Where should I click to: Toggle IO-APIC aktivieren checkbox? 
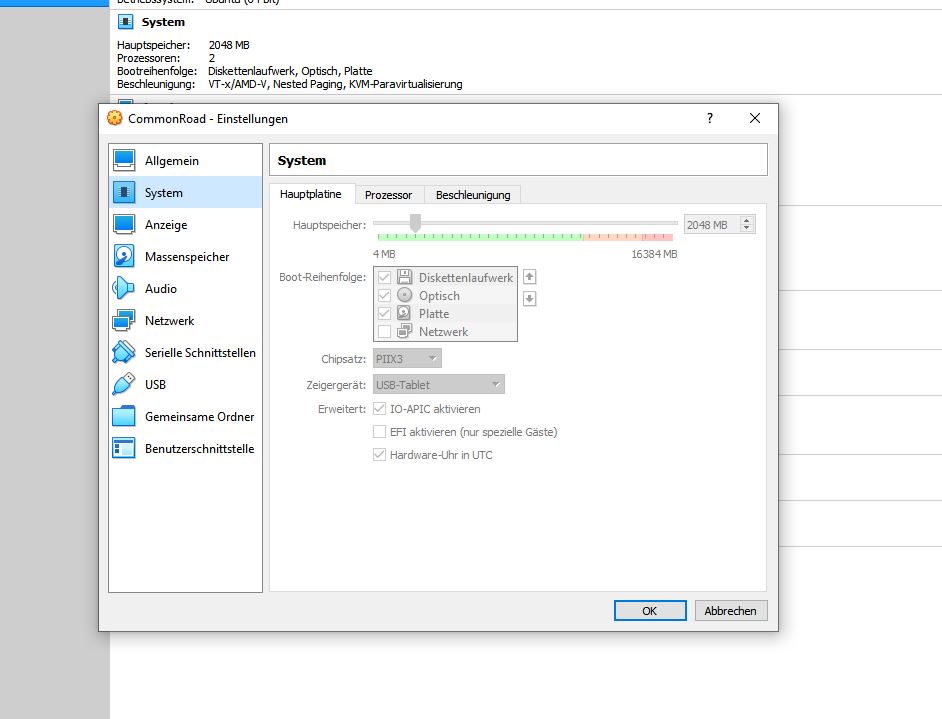380,409
